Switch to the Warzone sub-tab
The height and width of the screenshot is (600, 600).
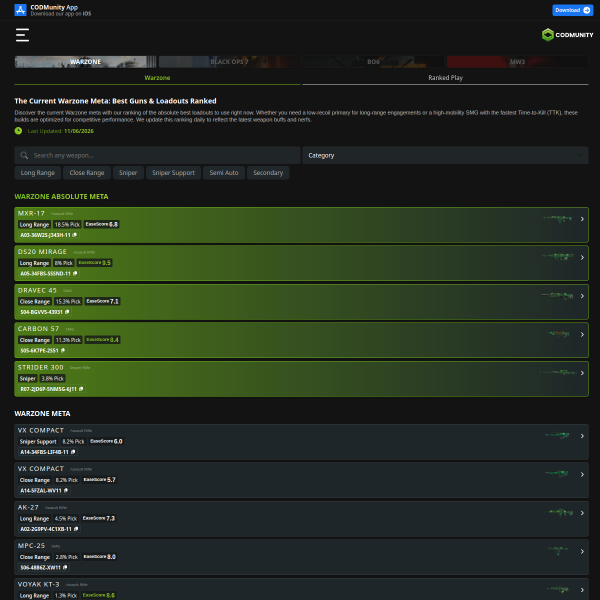(157, 78)
